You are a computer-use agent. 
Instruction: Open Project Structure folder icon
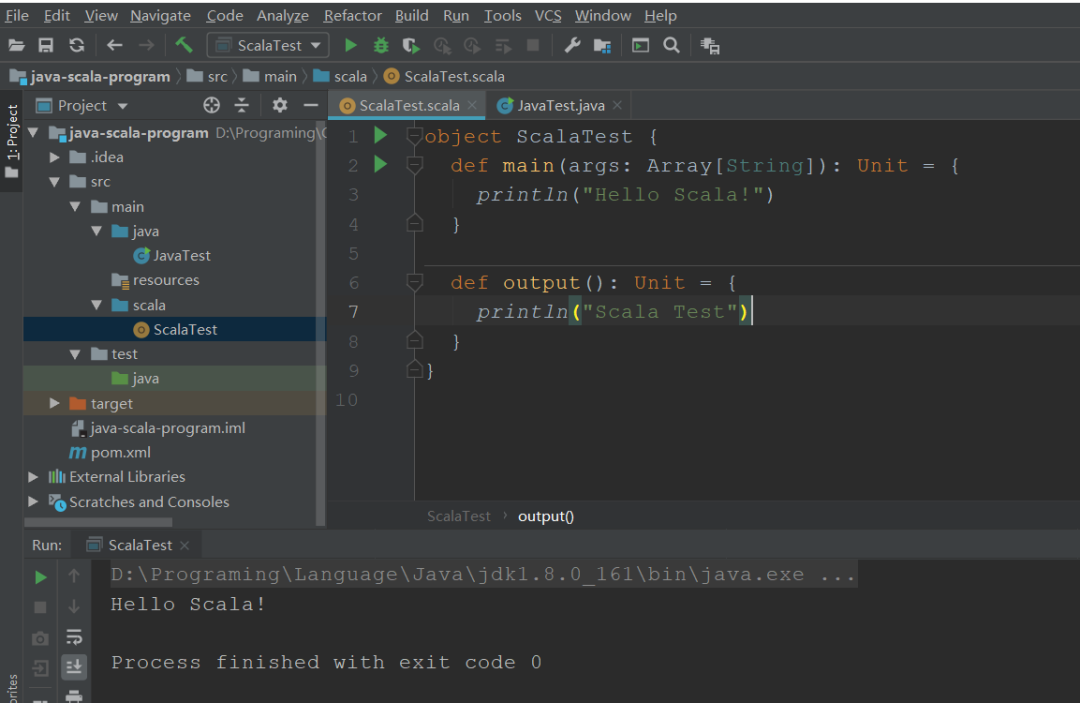pyautogui.click(x=603, y=46)
